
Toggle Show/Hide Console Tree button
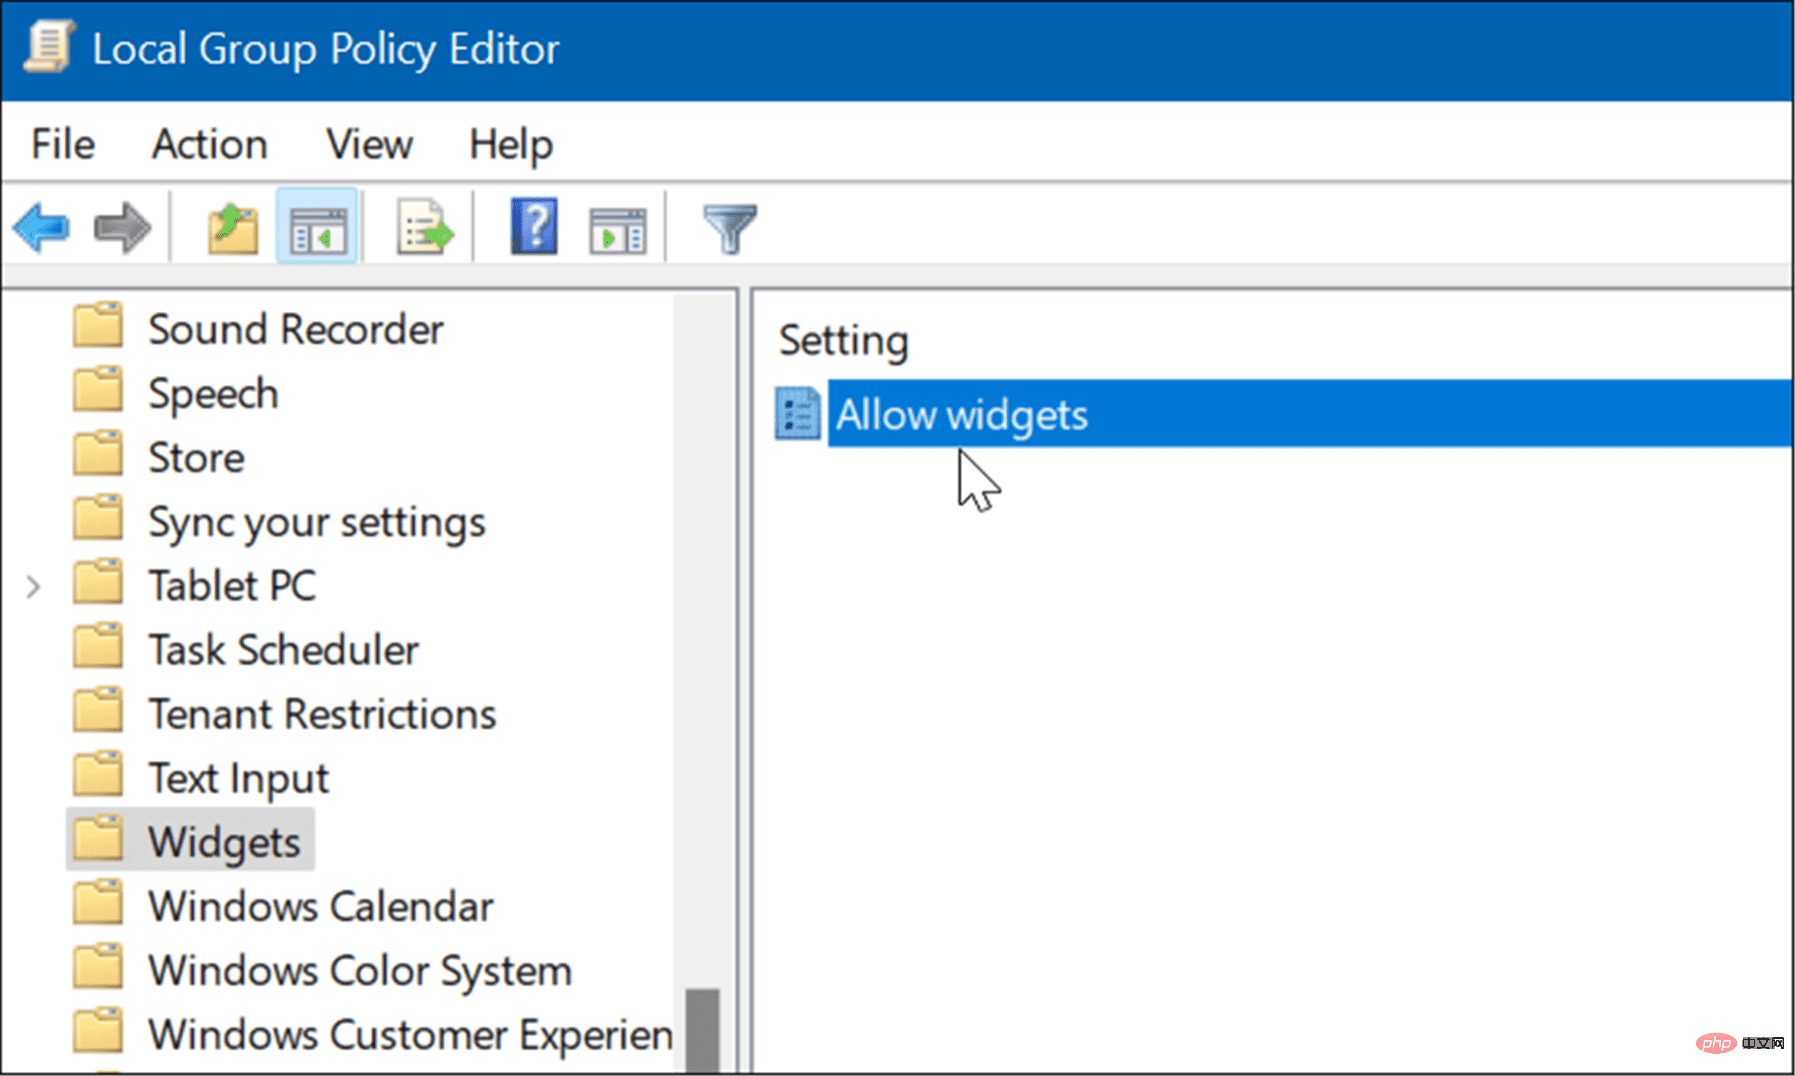[317, 228]
